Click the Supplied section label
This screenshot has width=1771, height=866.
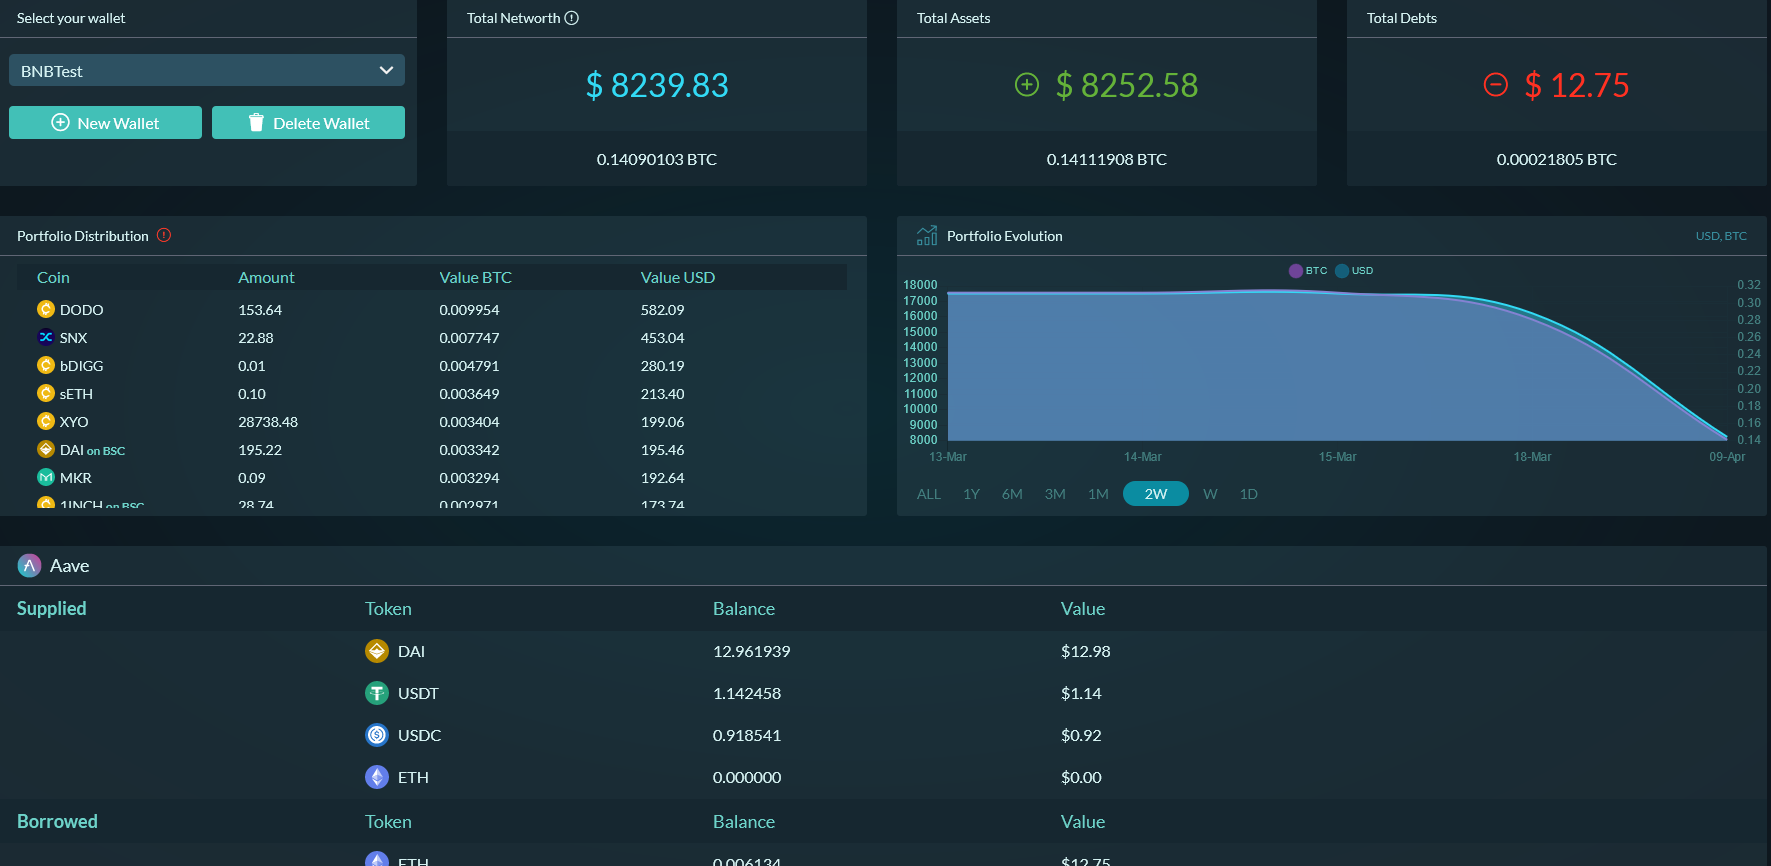tap(52, 608)
